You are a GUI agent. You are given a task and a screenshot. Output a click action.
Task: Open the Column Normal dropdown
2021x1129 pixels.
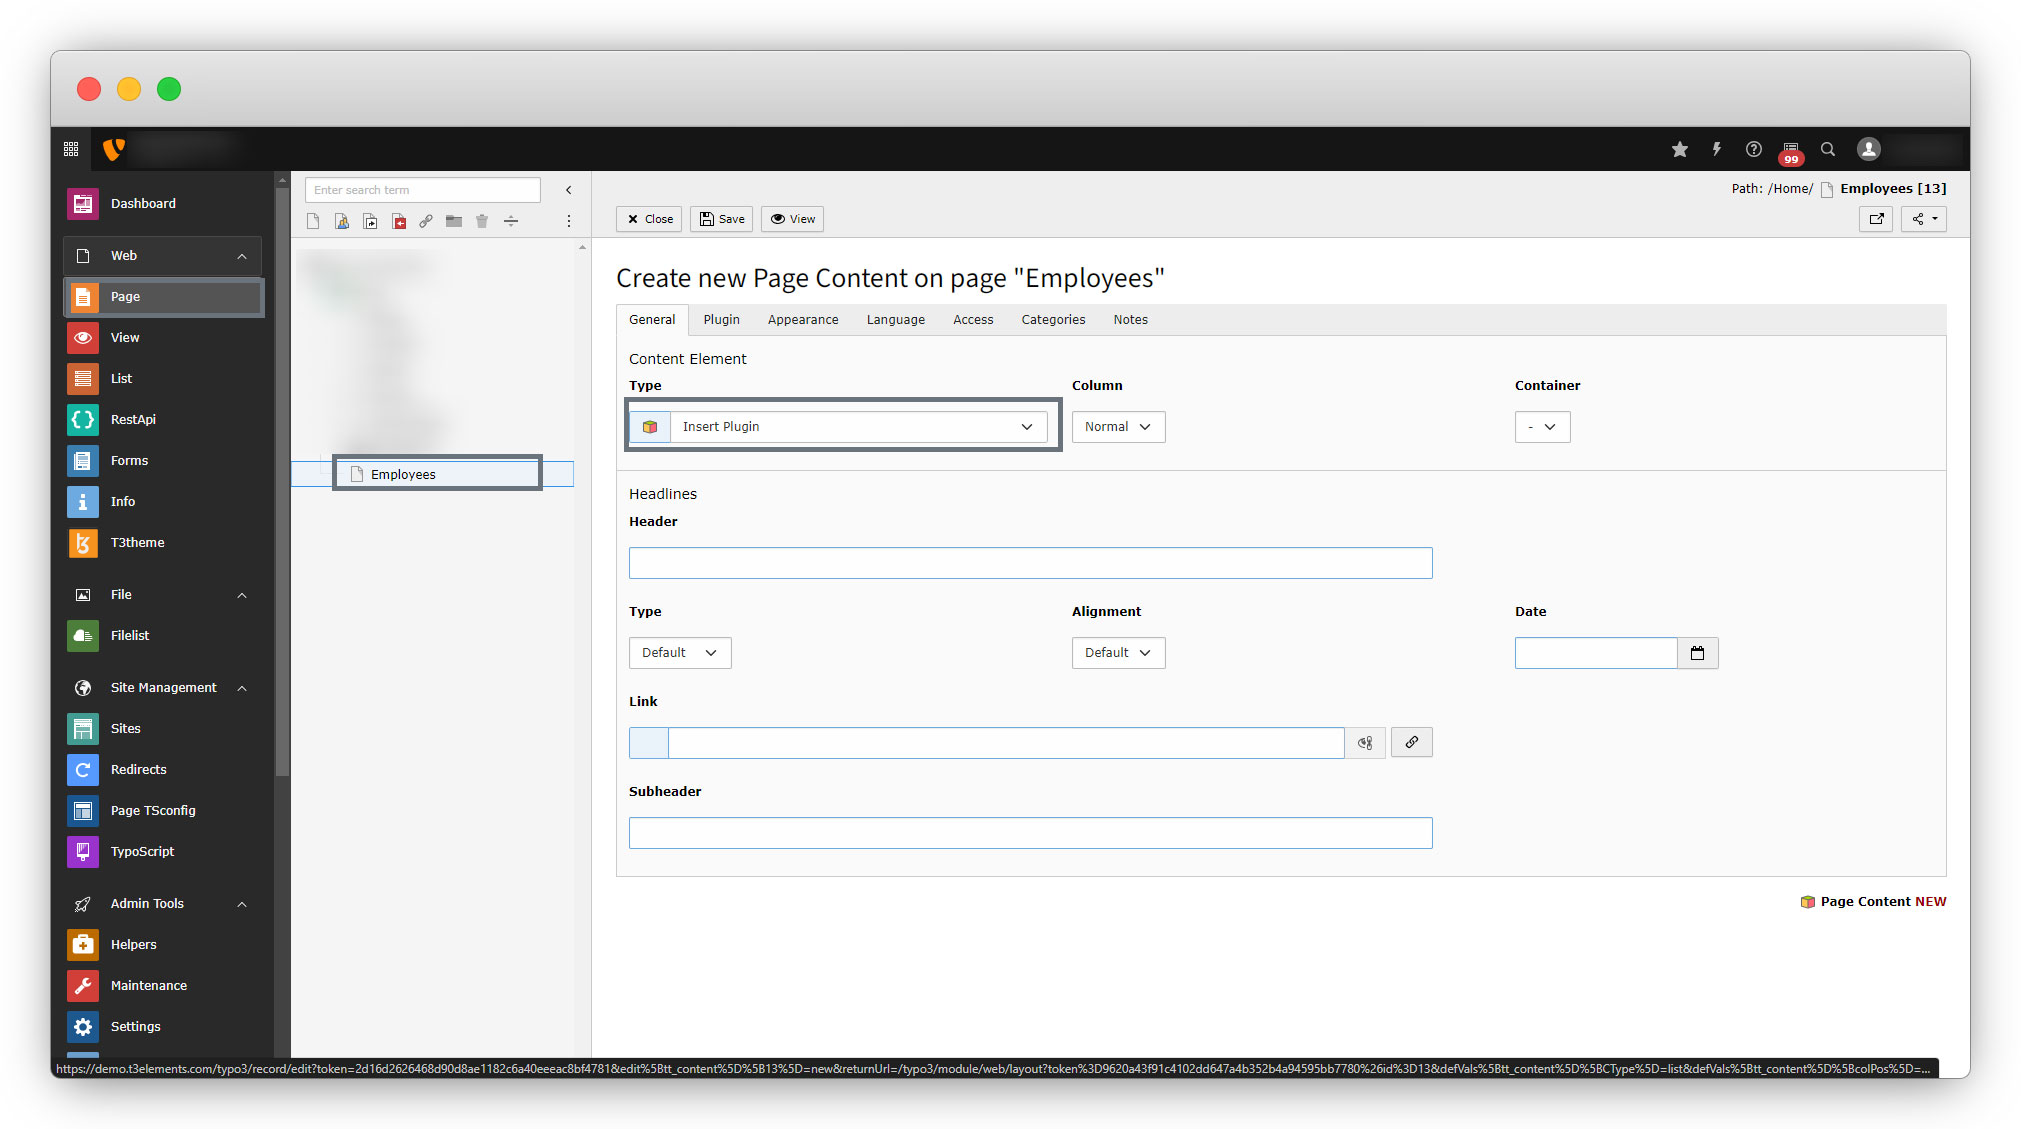tap(1117, 427)
